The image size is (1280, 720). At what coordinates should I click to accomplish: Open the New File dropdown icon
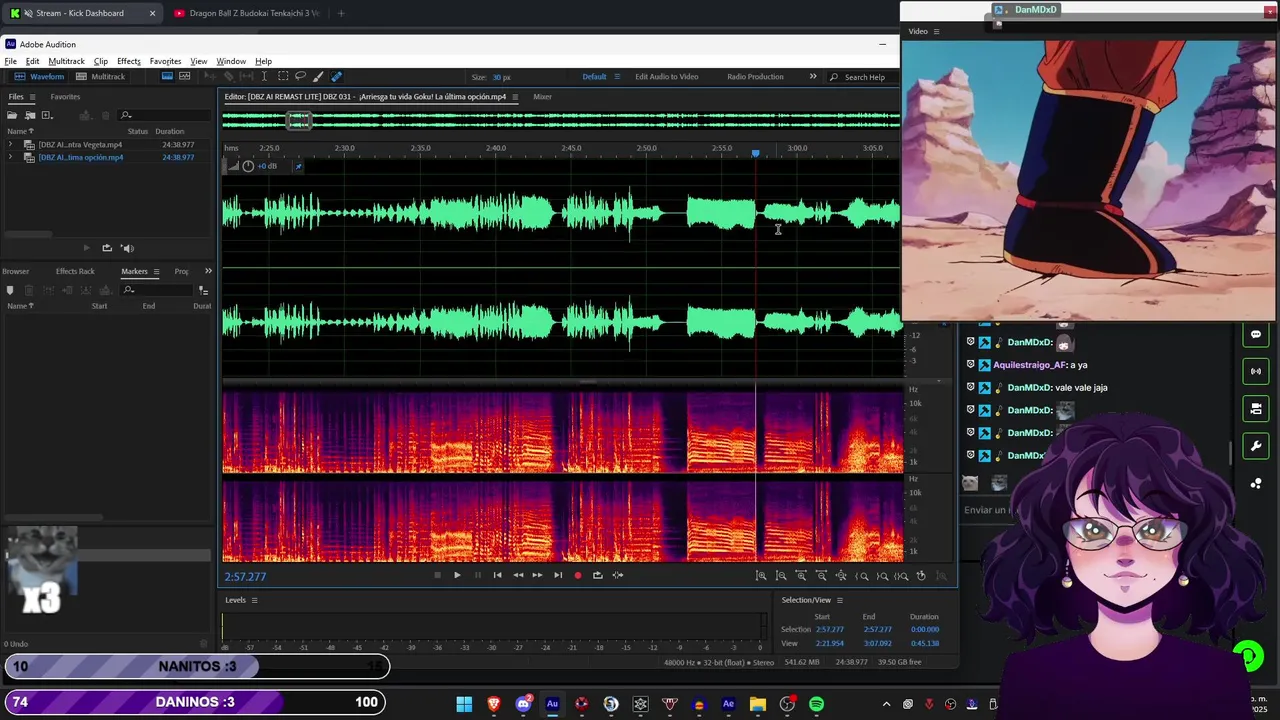[49, 115]
